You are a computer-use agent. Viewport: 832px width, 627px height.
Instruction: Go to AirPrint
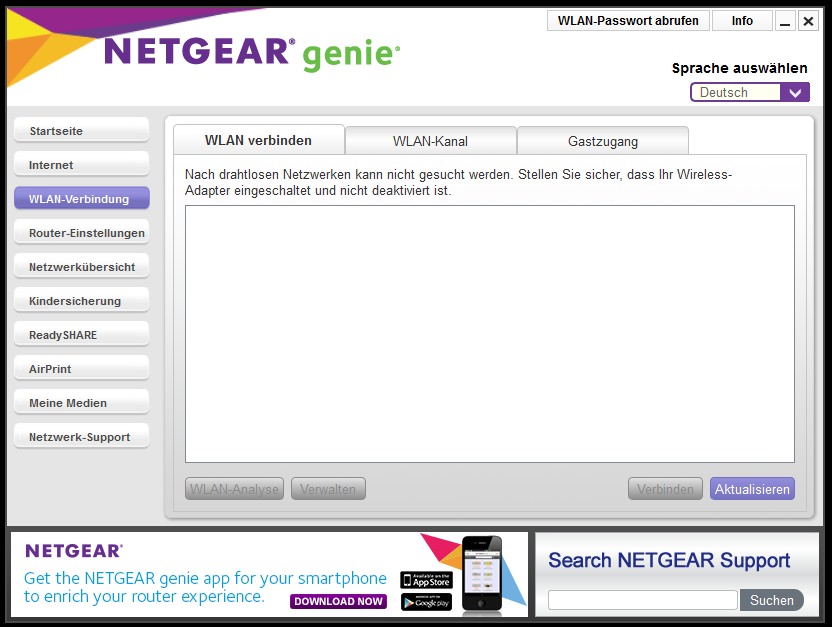81,368
